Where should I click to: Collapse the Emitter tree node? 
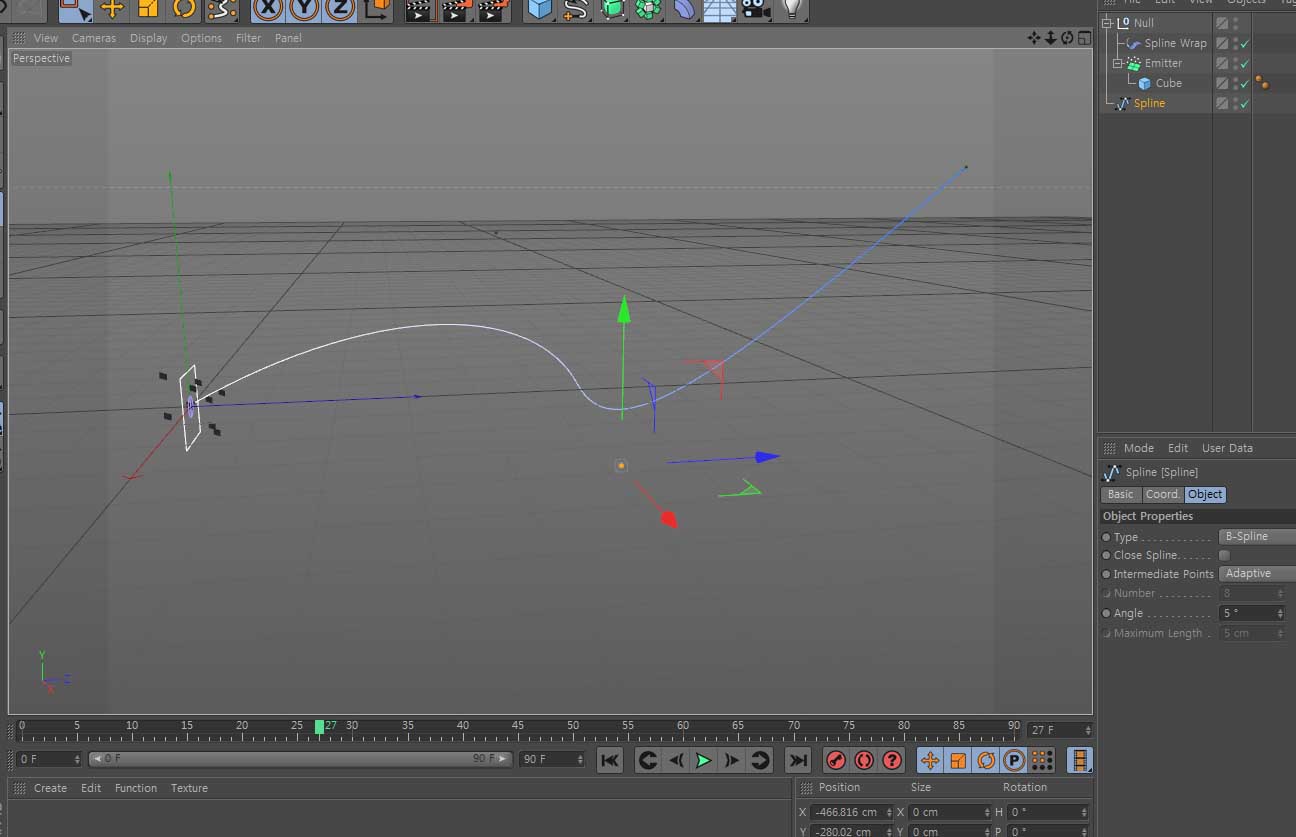1119,63
